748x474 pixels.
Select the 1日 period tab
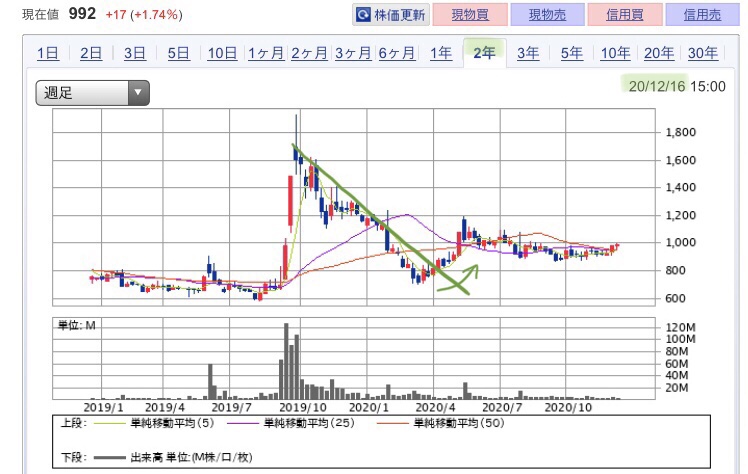48,53
